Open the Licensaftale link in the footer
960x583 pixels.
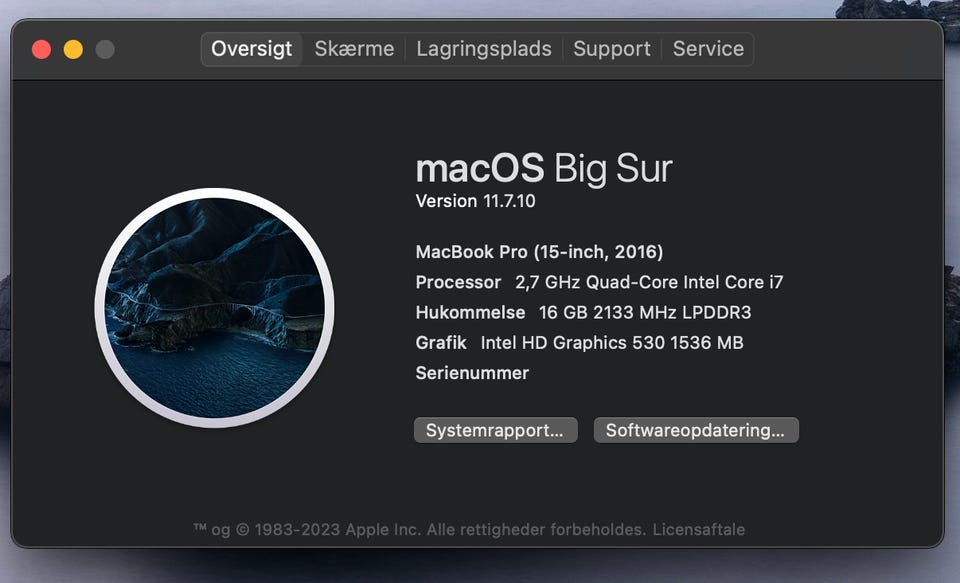point(699,529)
